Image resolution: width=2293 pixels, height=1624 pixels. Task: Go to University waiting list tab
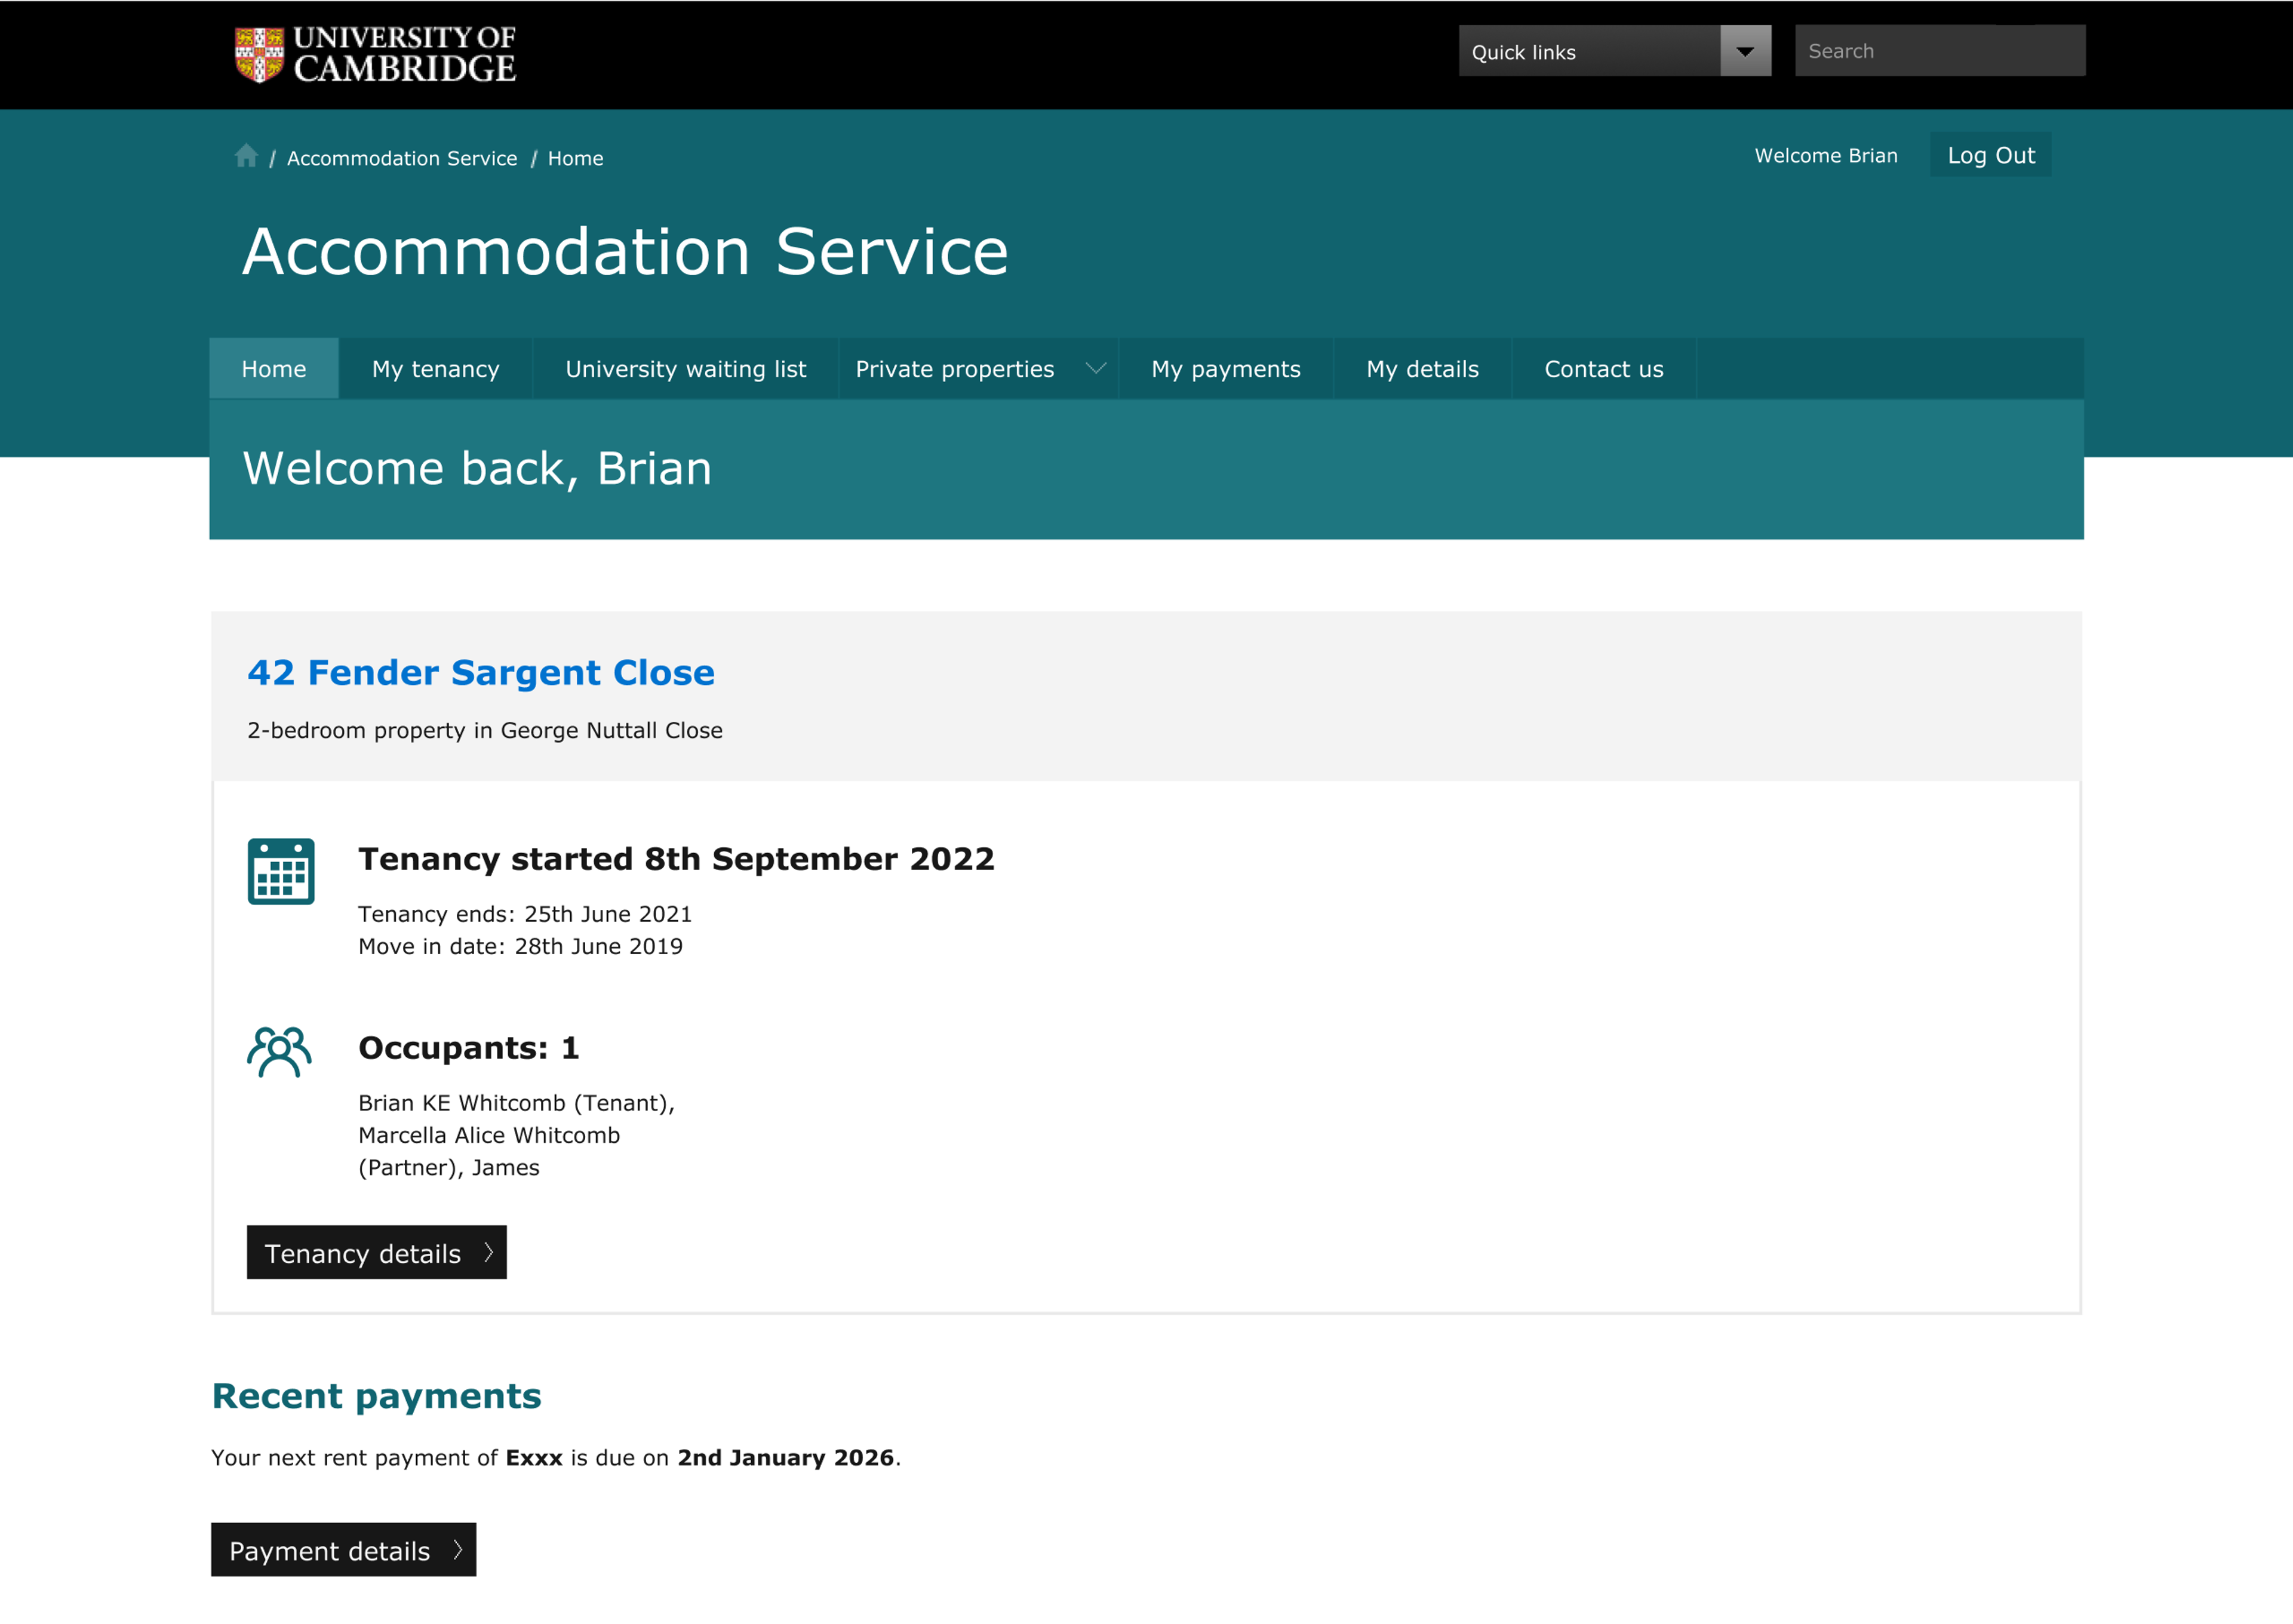pos(685,369)
